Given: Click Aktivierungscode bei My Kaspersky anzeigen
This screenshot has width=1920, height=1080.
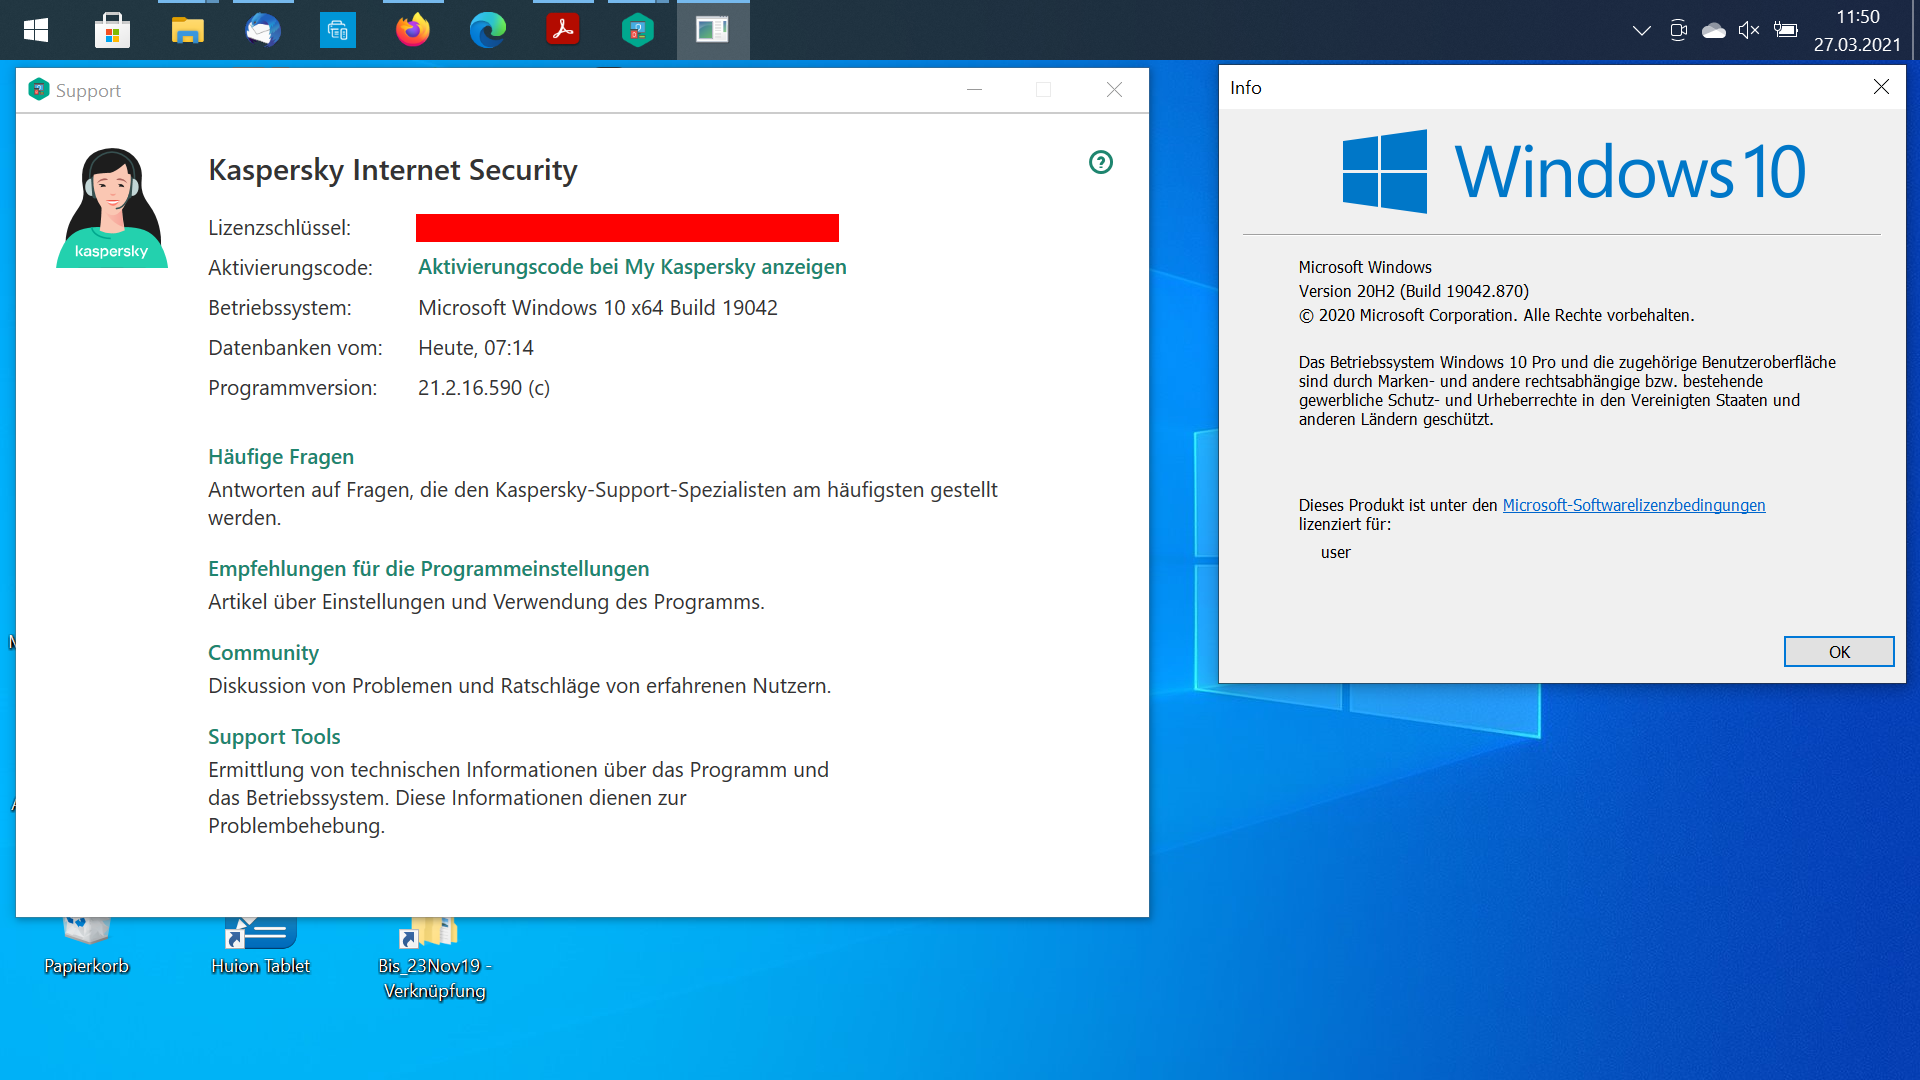Looking at the screenshot, I should [632, 267].
